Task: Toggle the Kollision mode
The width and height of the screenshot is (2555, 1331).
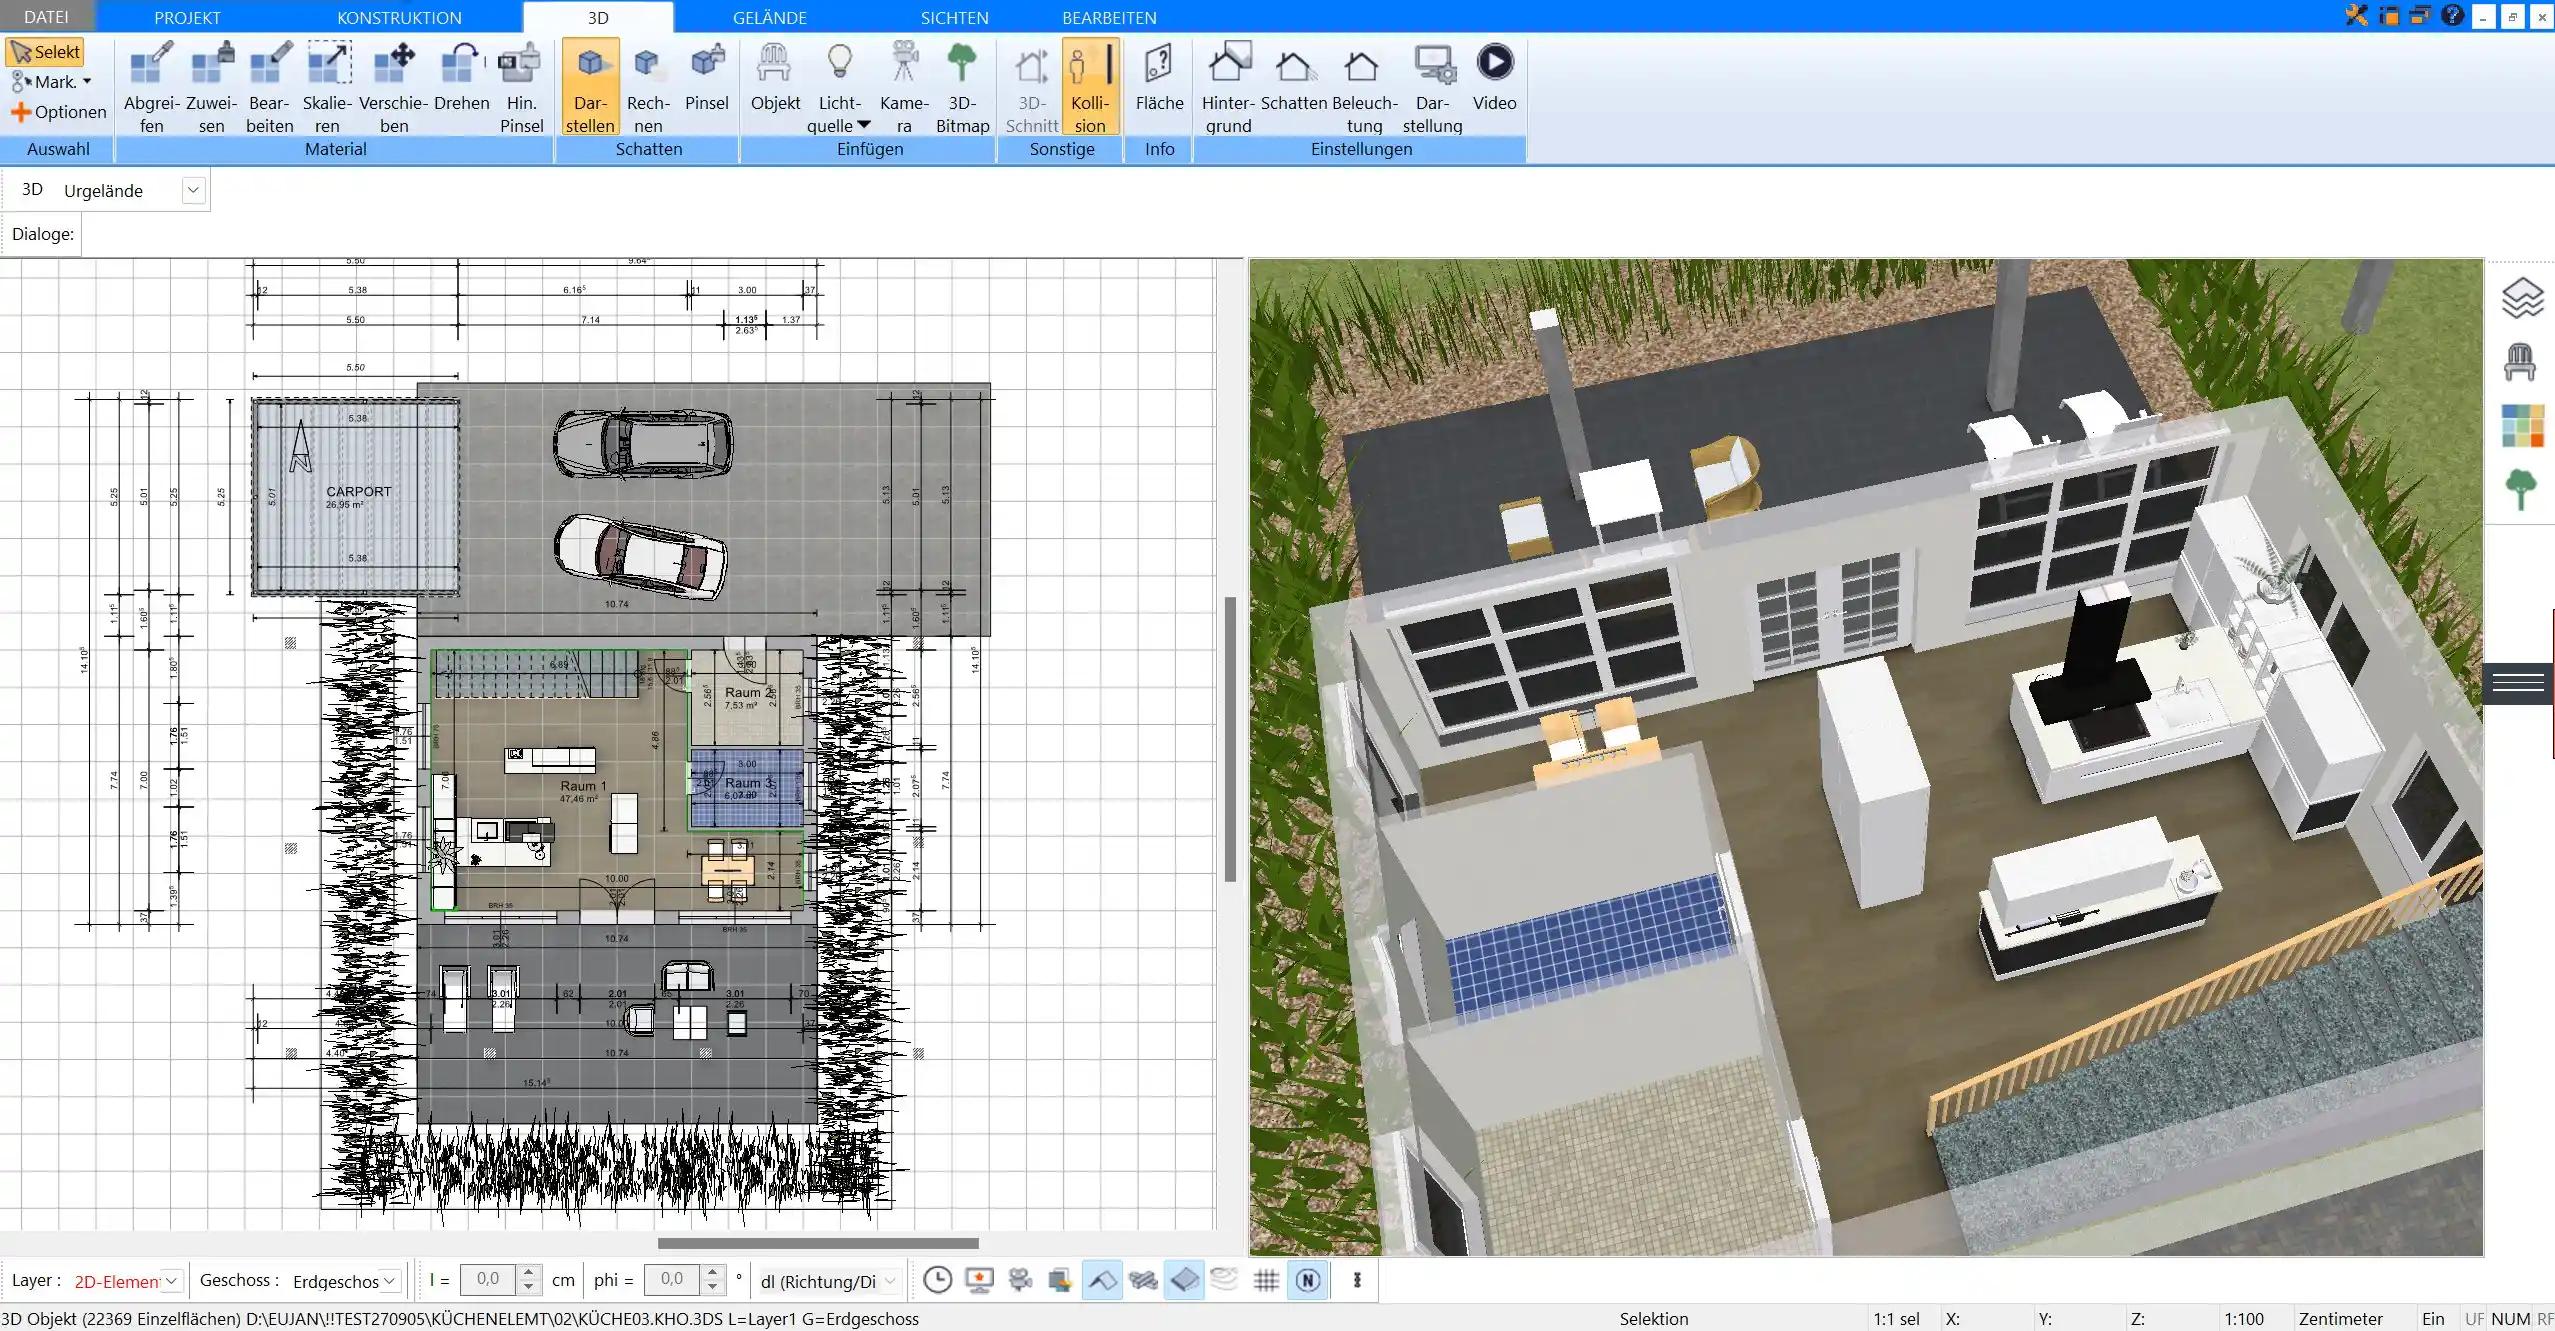Action: 1090,87
